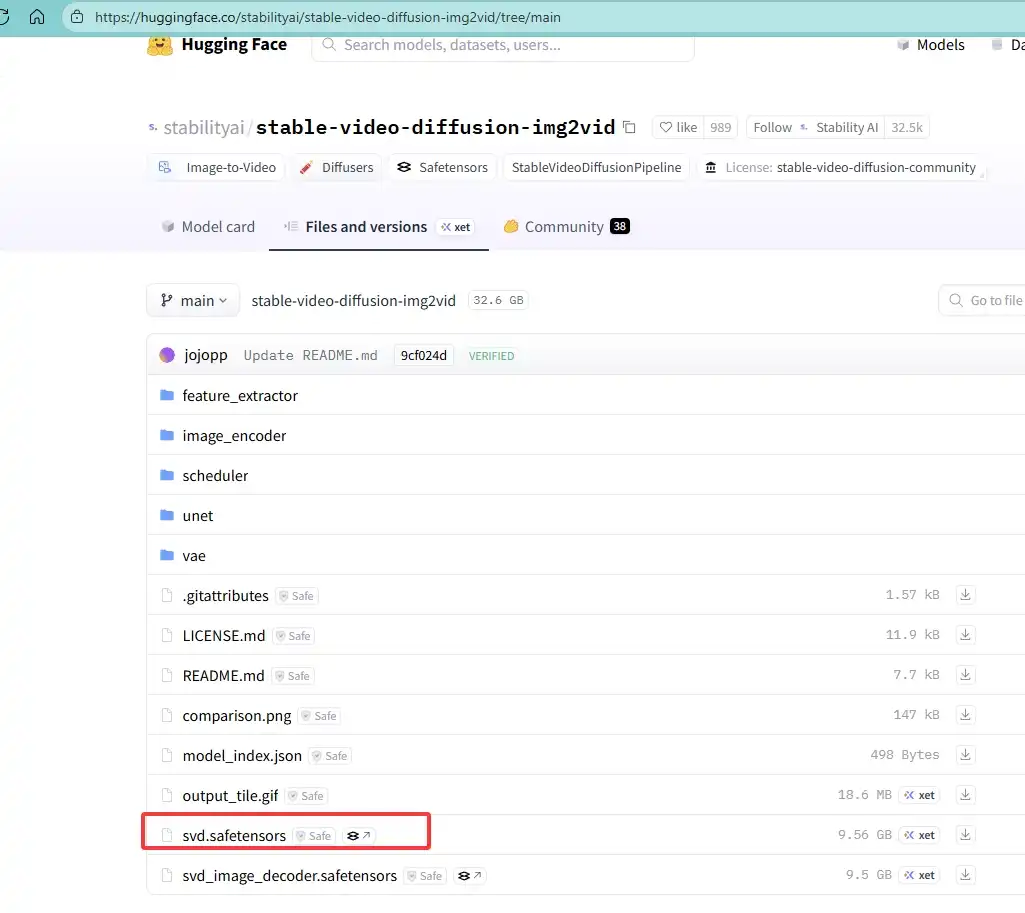Click the StableVideoDiffusionPipeline tag
Screen dimensions: 1025x913
coord(596,167)
